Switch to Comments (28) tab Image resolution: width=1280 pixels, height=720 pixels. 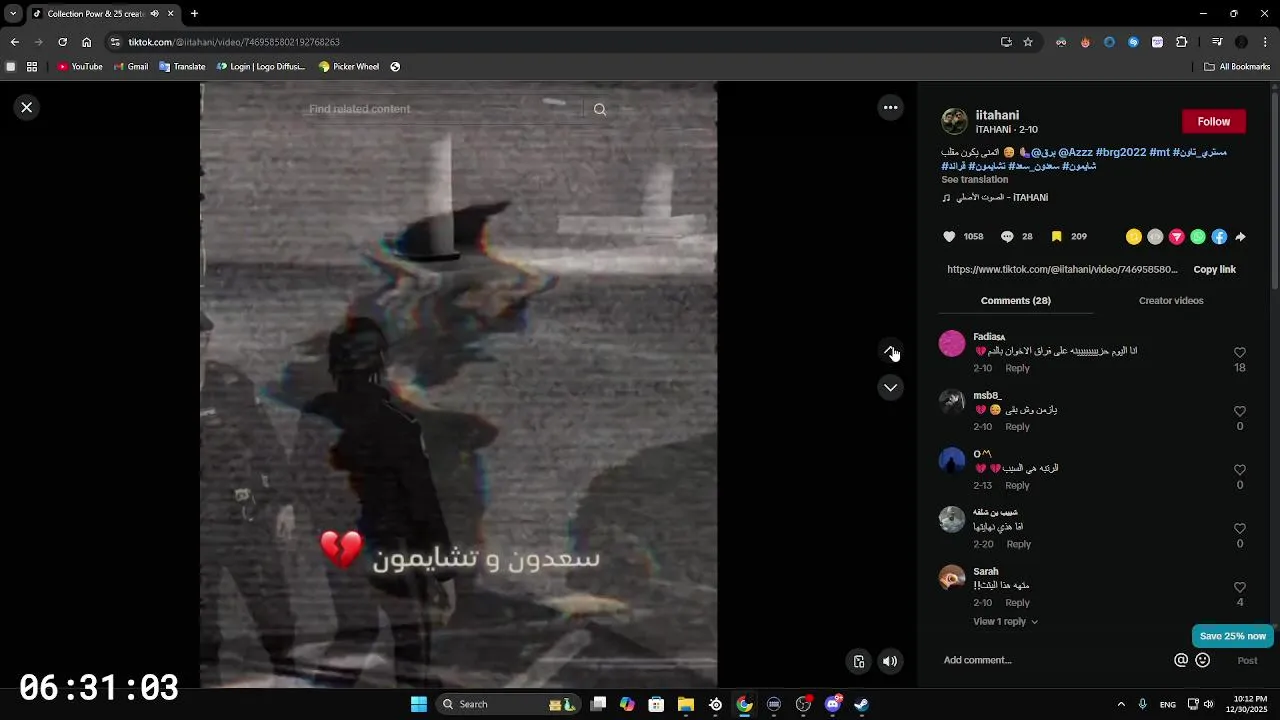[x=1015, y=301]
